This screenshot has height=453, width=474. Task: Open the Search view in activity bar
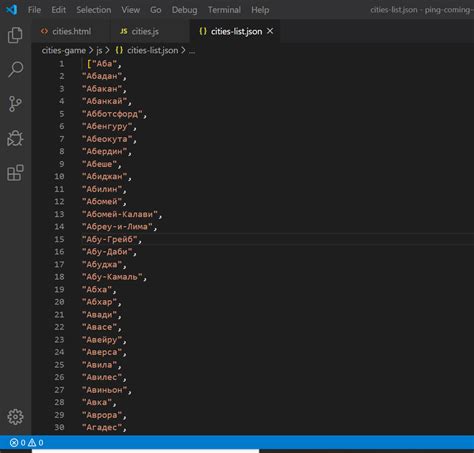pyautogui.click(x=15, y=69)
